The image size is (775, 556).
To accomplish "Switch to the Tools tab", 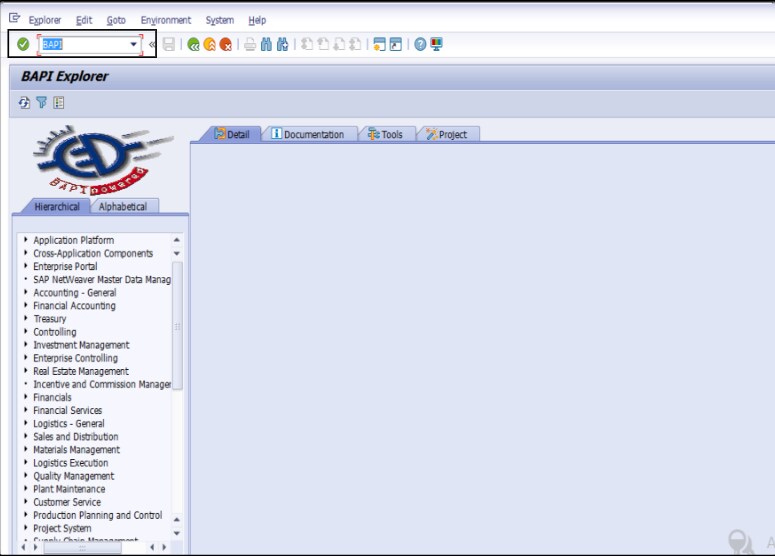I will (386, 134).
